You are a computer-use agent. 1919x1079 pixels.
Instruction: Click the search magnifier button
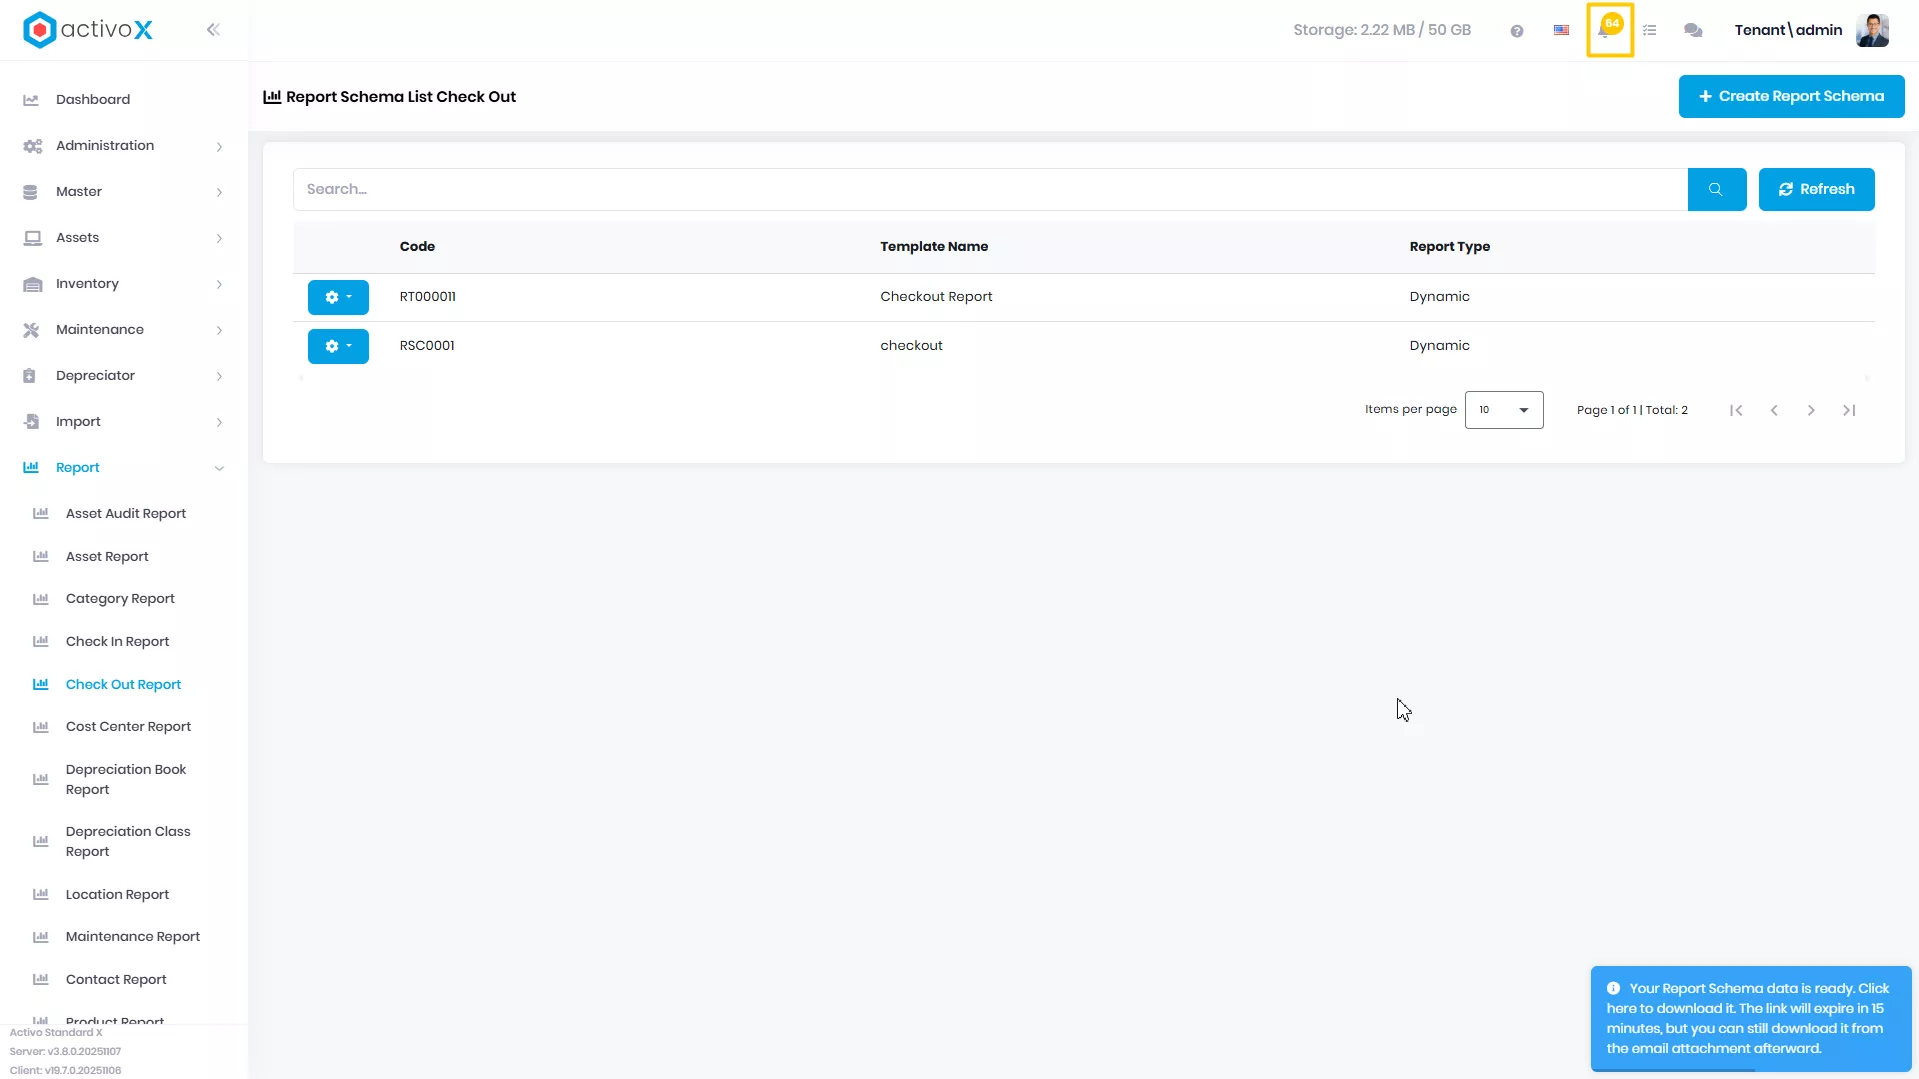click(x=1716, y=189)
